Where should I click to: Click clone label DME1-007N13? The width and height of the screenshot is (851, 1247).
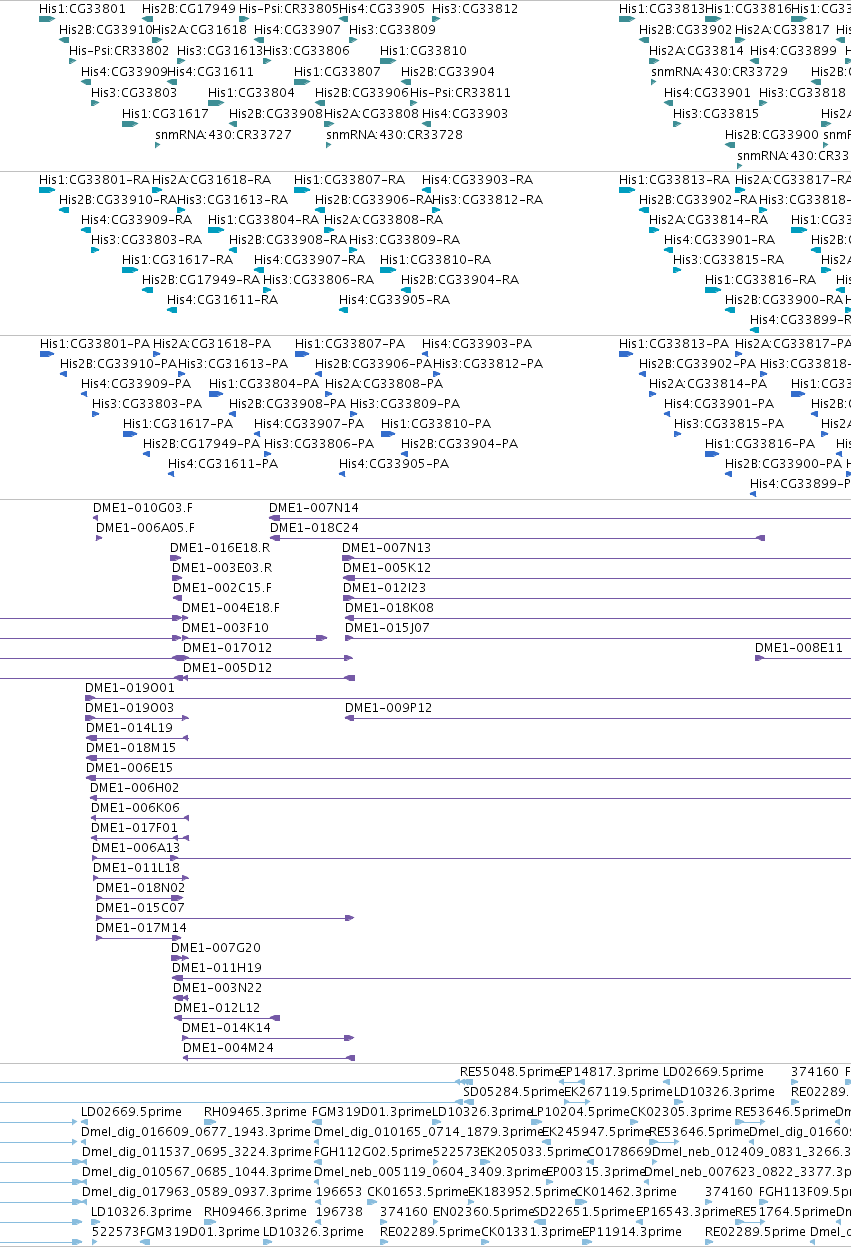click(x=387, y=548)
